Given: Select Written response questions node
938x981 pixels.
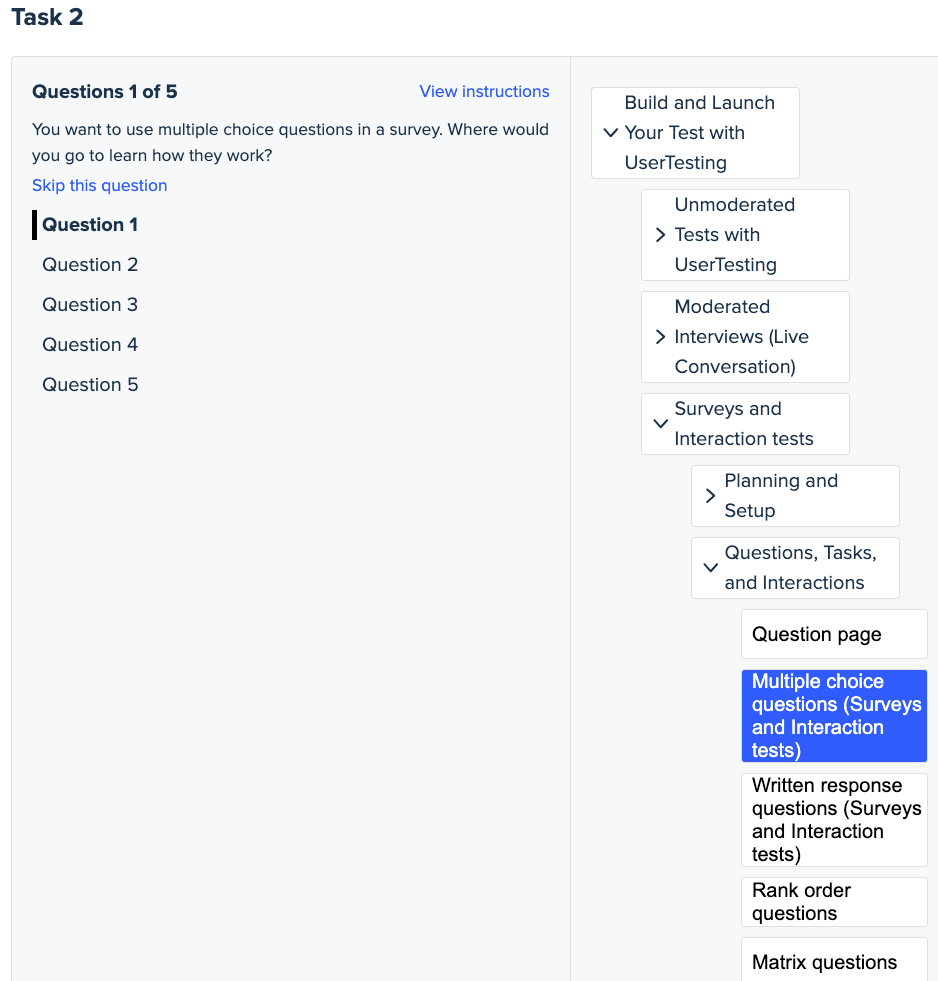Looking at the screenshot, I should [x=833, y=820].
